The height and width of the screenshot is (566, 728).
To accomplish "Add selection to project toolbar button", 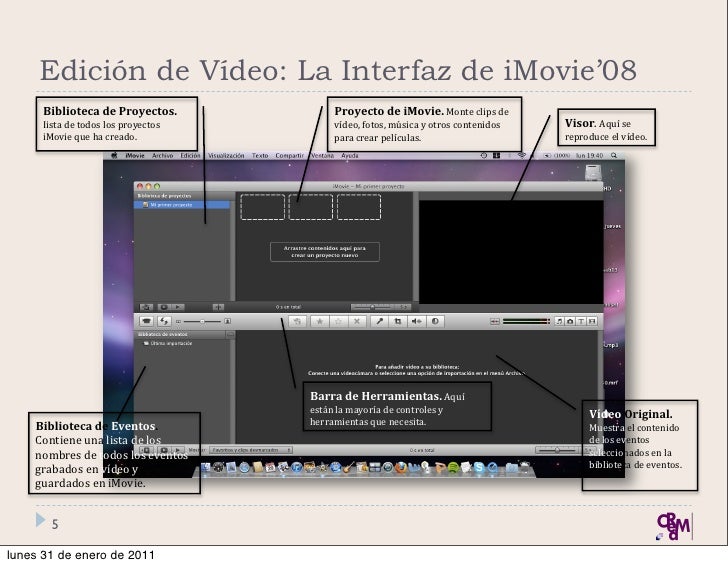I will (297, 321).
